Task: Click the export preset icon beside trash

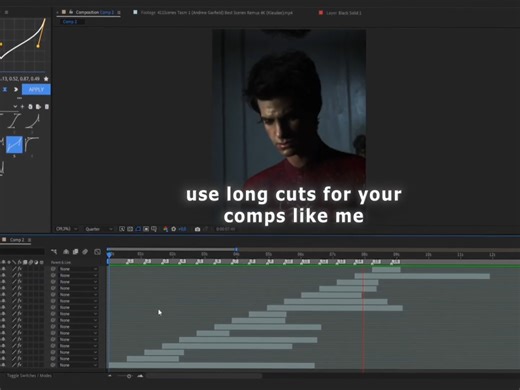Action: tap(38, 107)
